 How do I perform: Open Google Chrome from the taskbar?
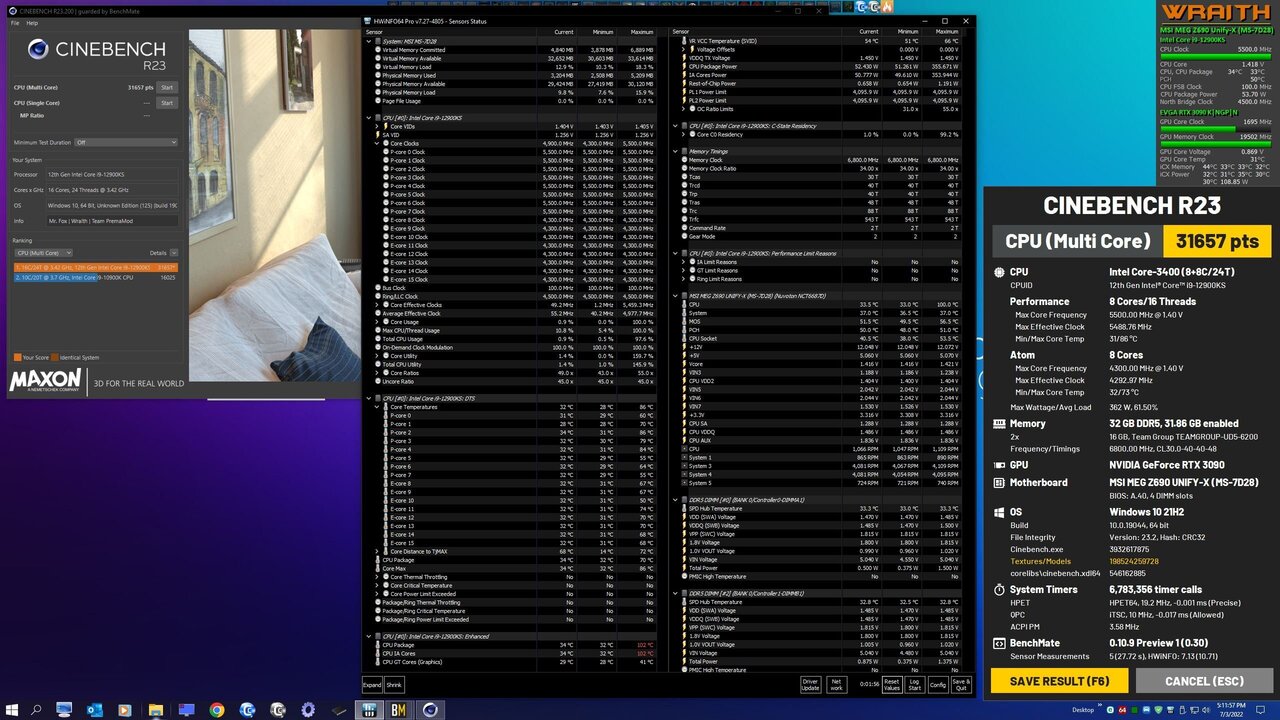(217, 710)
